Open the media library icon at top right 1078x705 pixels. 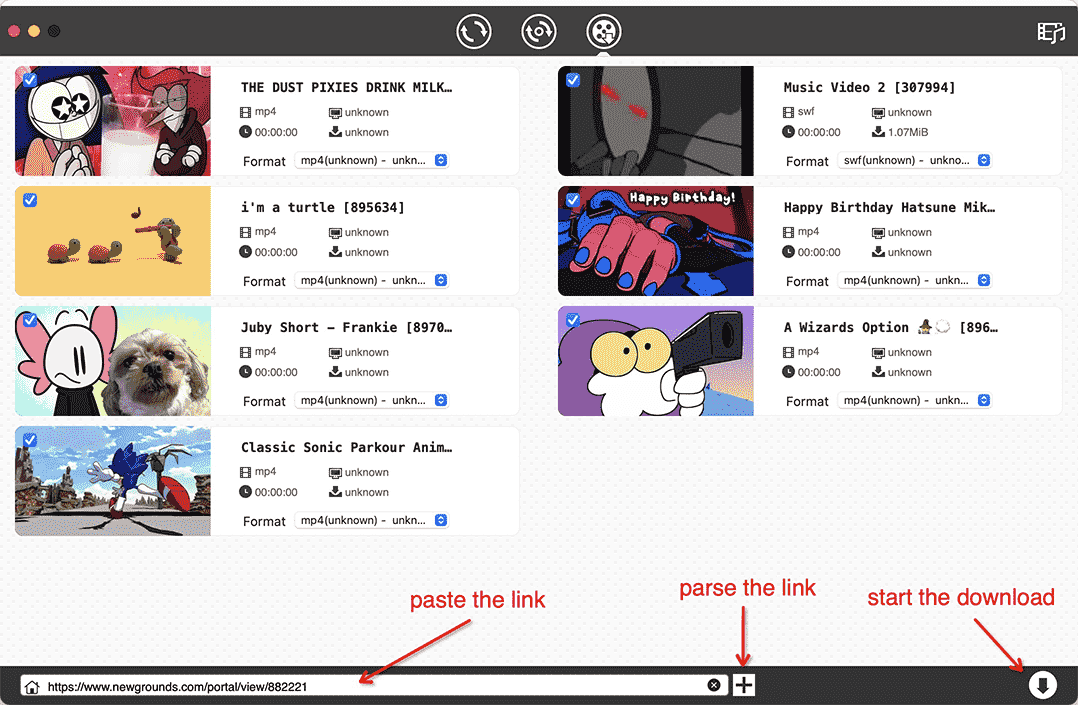pos(1050,32)
